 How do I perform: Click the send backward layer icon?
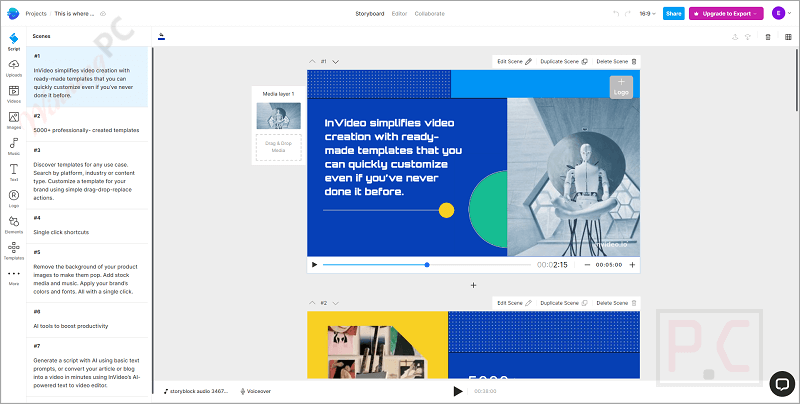pos(747,37)
